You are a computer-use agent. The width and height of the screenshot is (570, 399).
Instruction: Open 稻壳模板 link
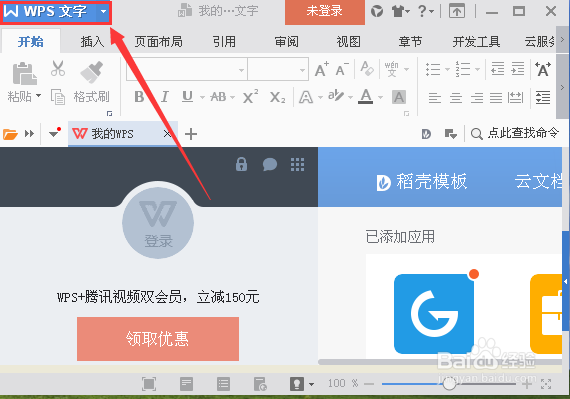[x=422, y=181]
